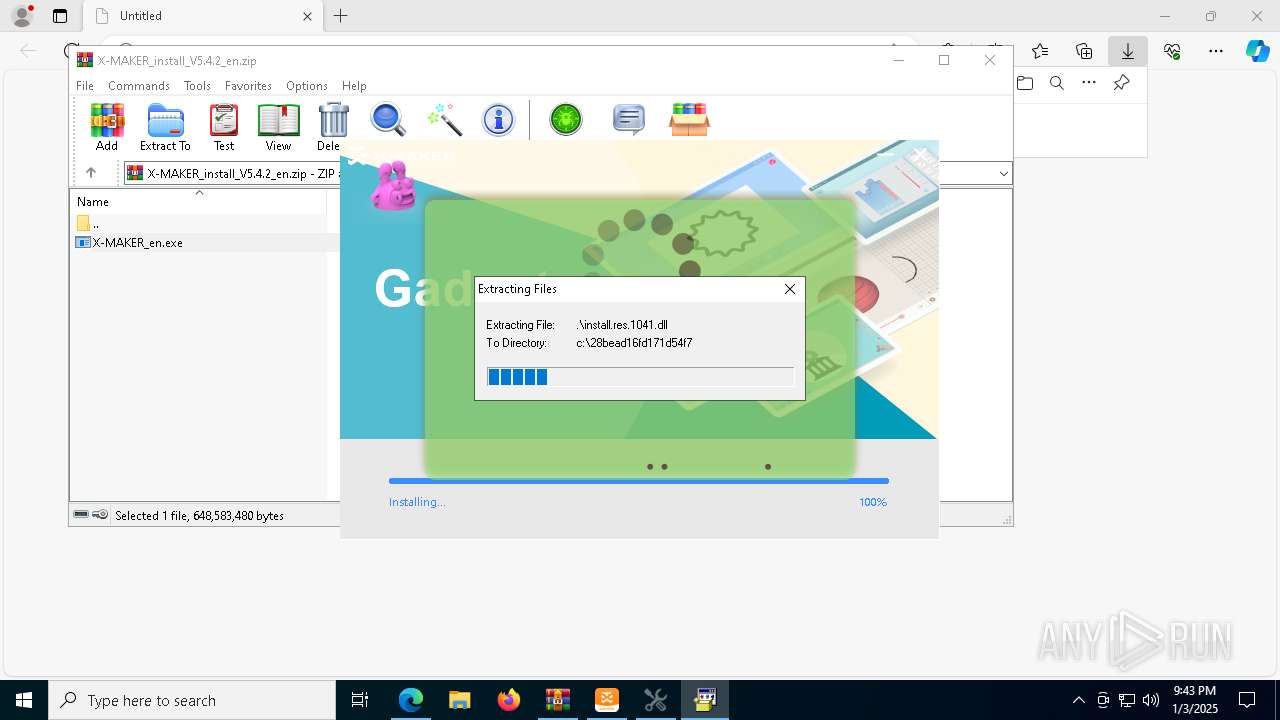Open Task View on the taskbar
The width and height of the screenshot is (1280, 720).
tap(360, 700)
